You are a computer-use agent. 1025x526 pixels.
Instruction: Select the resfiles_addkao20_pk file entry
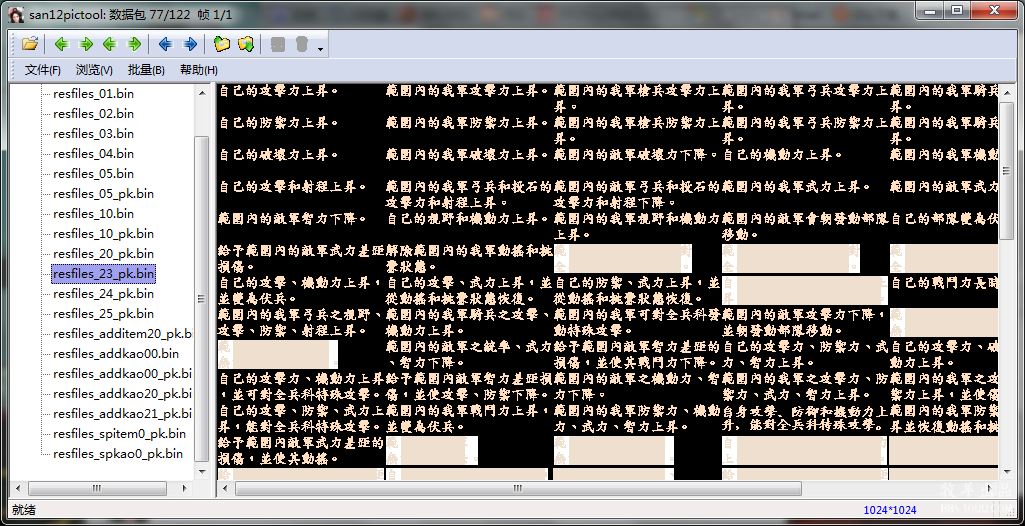pyautogui.click(x=122, y=394)
